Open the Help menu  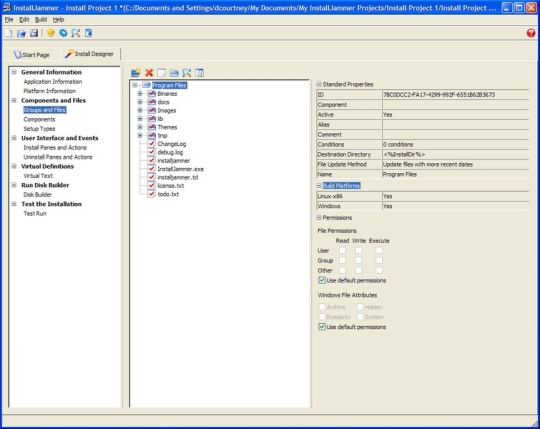(59, 20)
